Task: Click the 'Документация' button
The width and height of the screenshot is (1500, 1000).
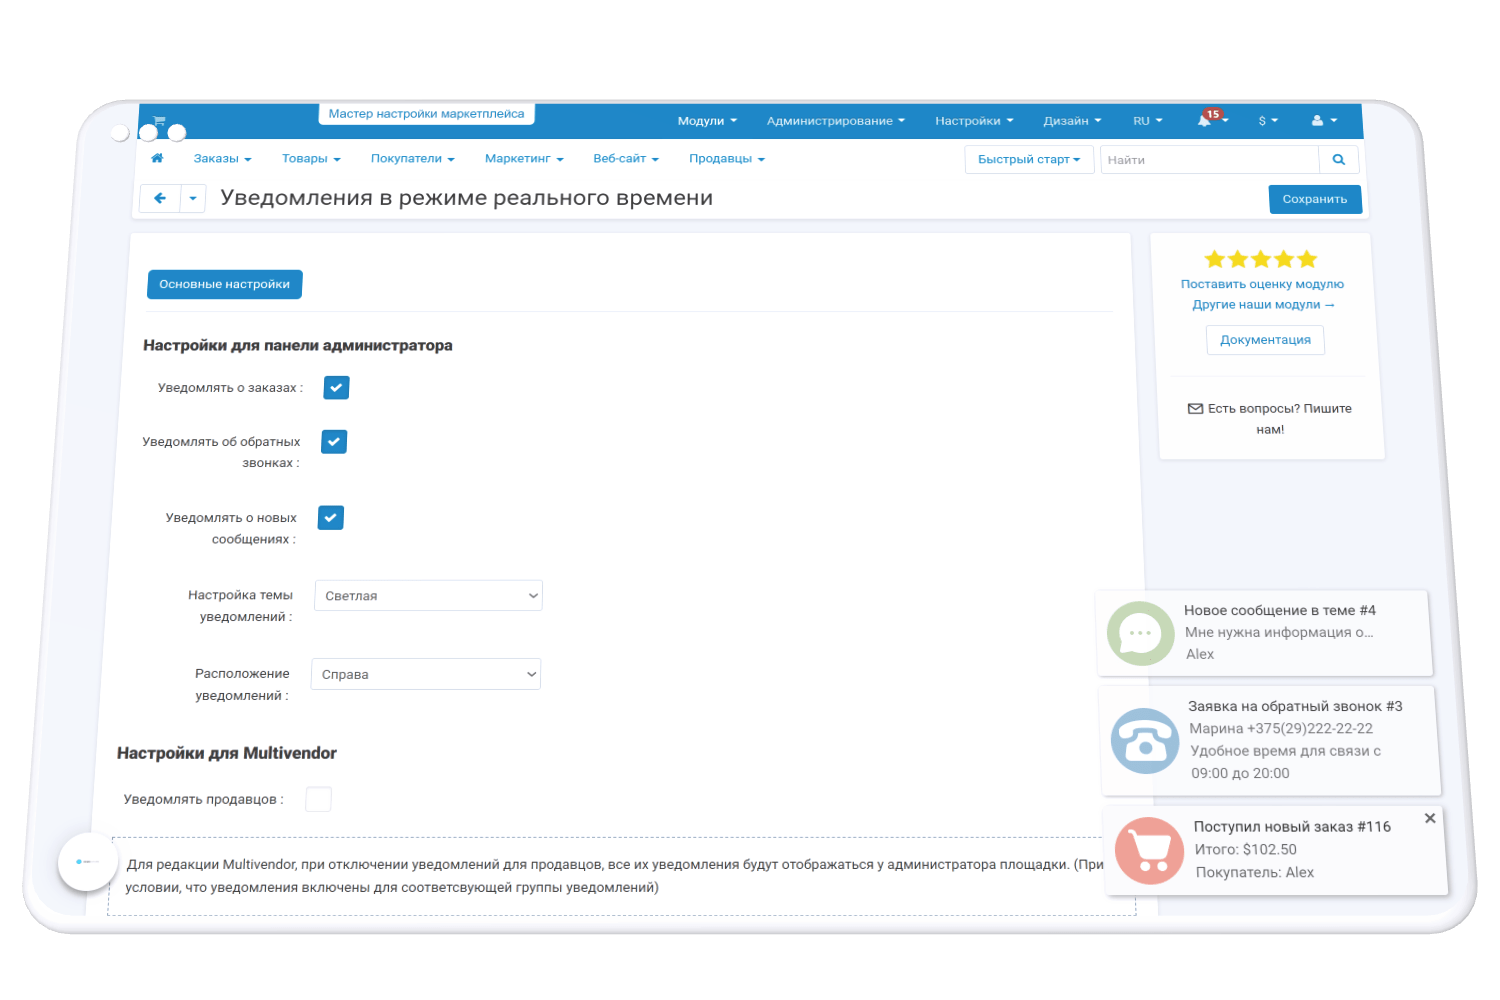Action: [1265, 340]
